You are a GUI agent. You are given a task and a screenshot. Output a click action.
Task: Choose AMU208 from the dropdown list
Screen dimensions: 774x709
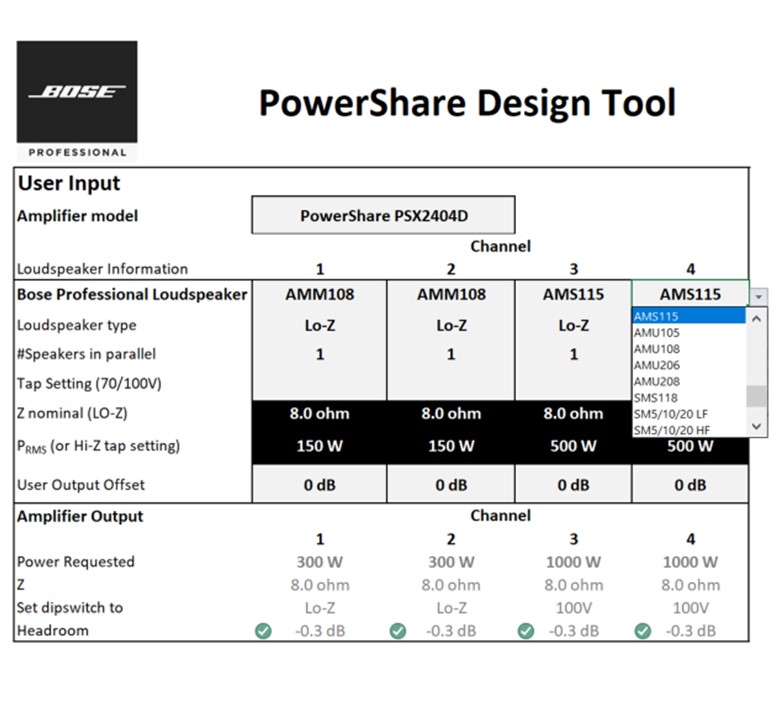[x=688, y=381]
